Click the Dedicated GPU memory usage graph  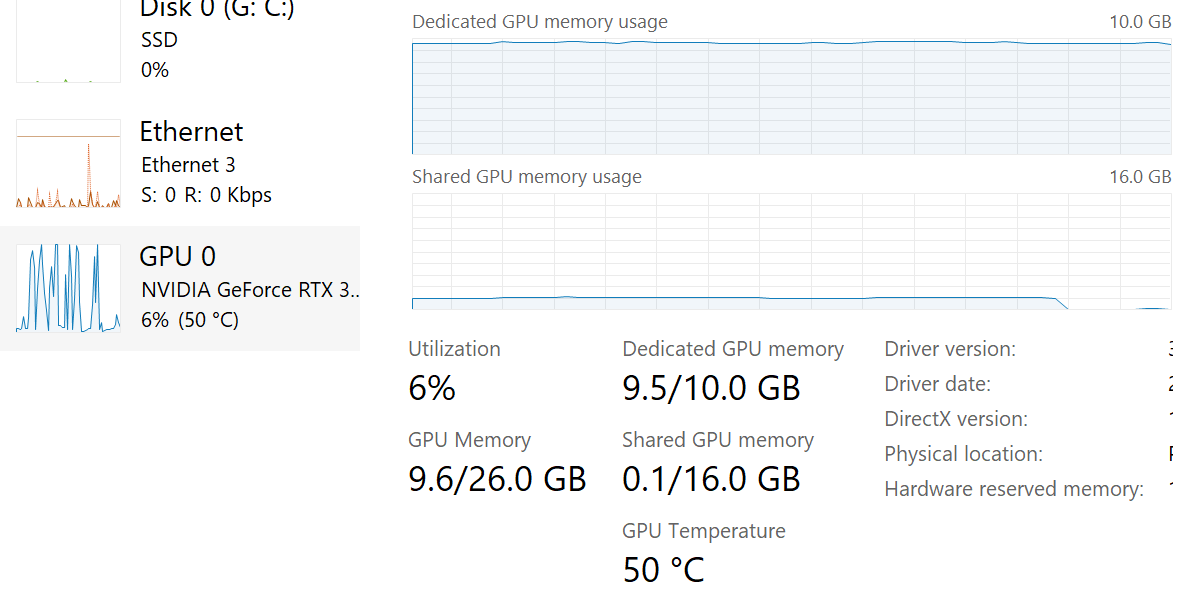pos(790,95)
